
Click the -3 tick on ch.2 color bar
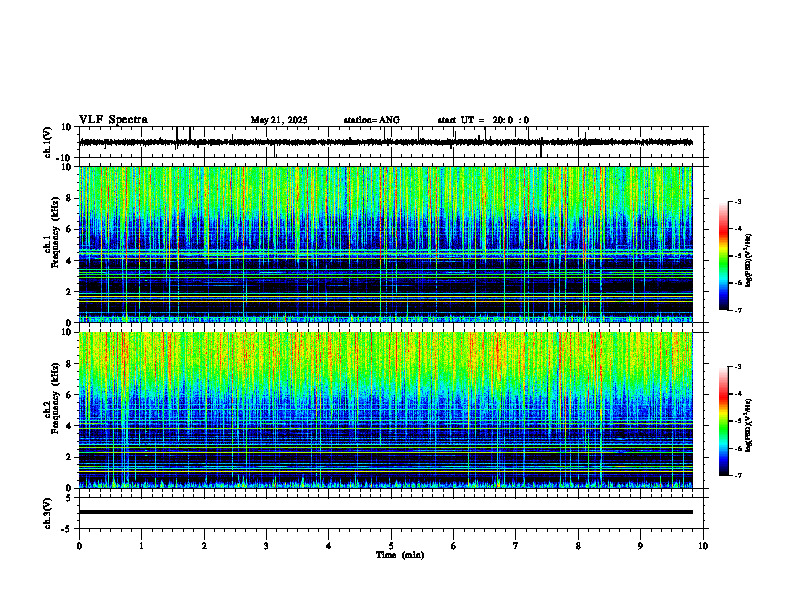[x=737, y=367]
